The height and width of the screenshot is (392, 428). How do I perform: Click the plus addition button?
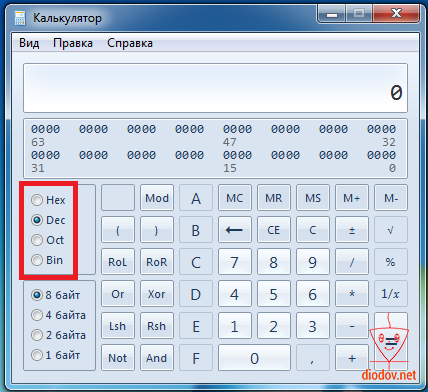click(x=352, y=358)
